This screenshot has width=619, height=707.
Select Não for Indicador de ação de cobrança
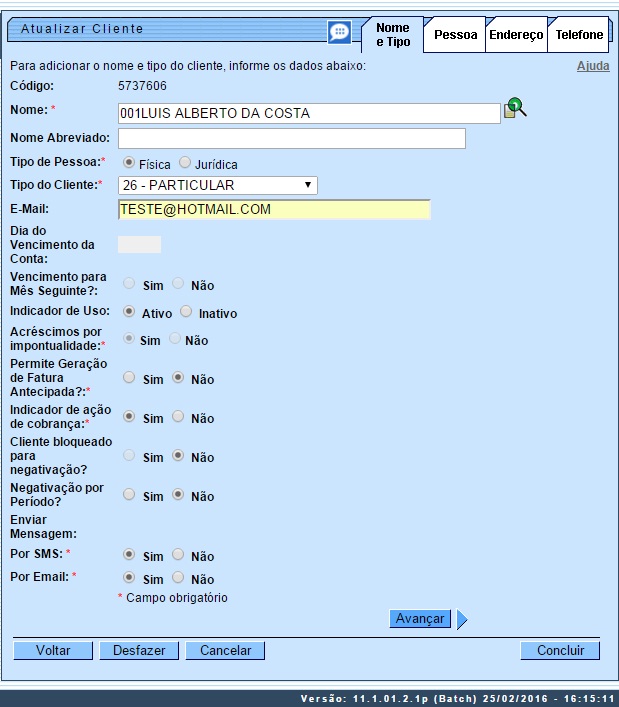178,417
